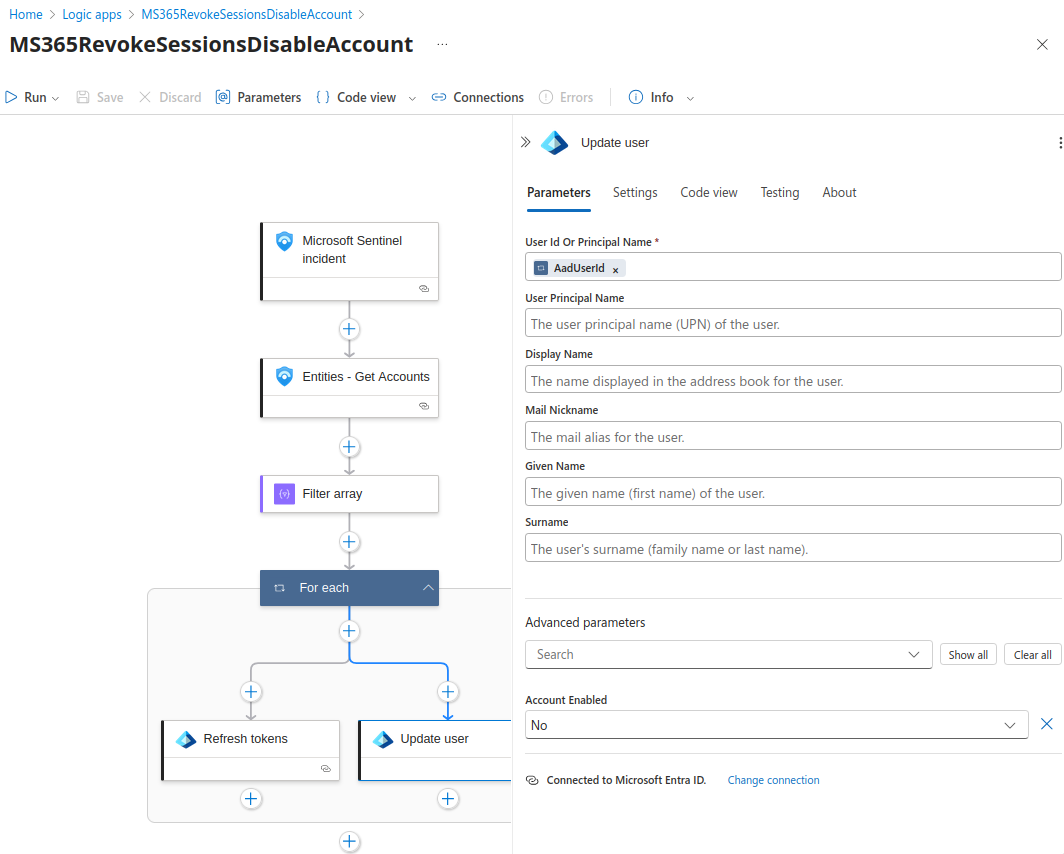This screenshot has width=1064, height=854.
Task: Click the Mail Nickname field
Action: [x=793, y=436]
